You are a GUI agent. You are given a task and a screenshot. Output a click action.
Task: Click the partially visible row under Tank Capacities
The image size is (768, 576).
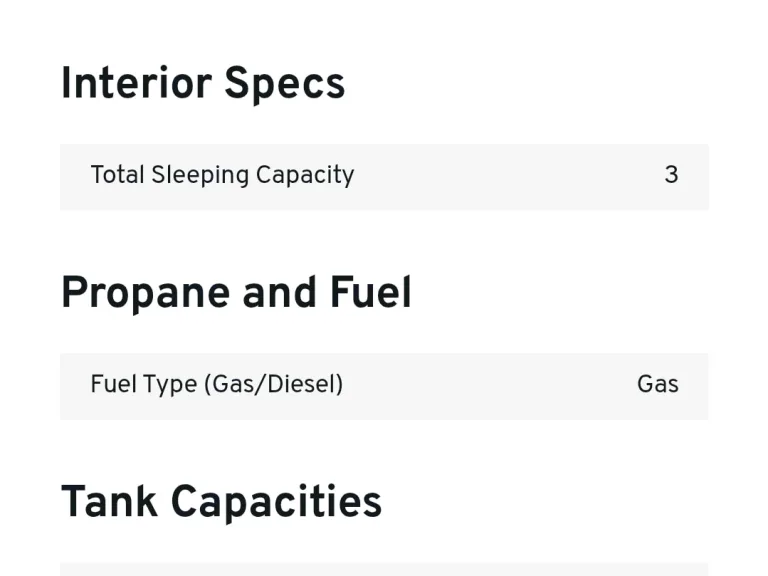click(x=384, y=569)
